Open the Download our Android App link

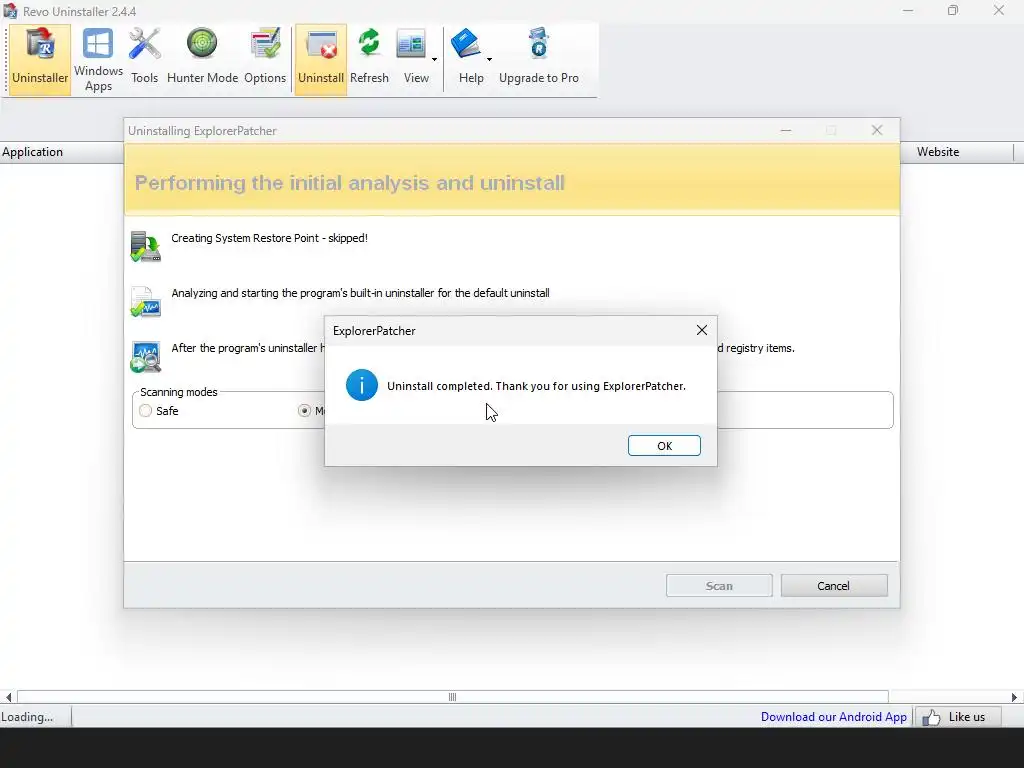point(834,717)
